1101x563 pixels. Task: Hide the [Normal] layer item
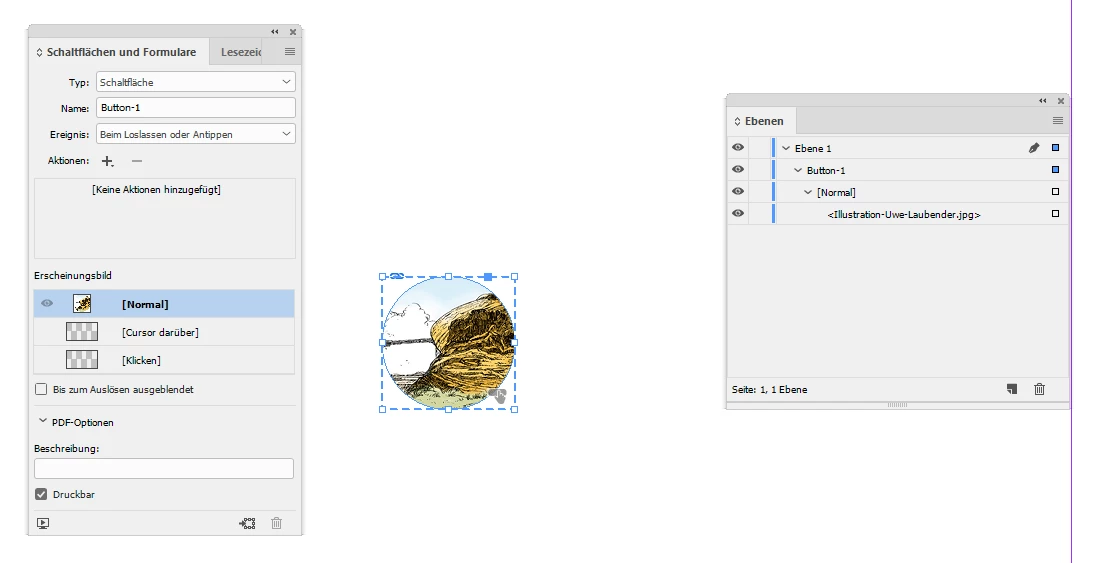(738, 191)
